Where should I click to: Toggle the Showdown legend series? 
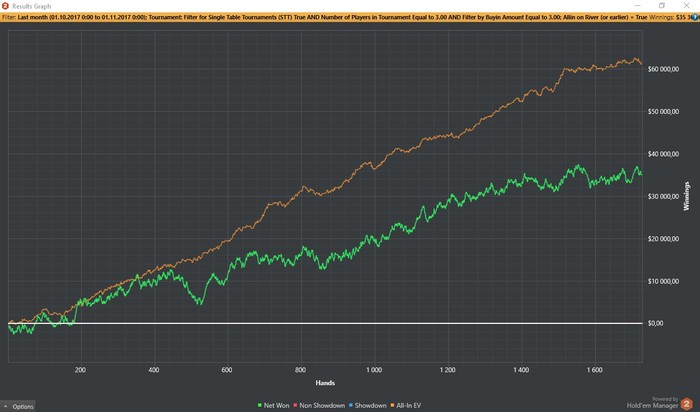(367, 405)
